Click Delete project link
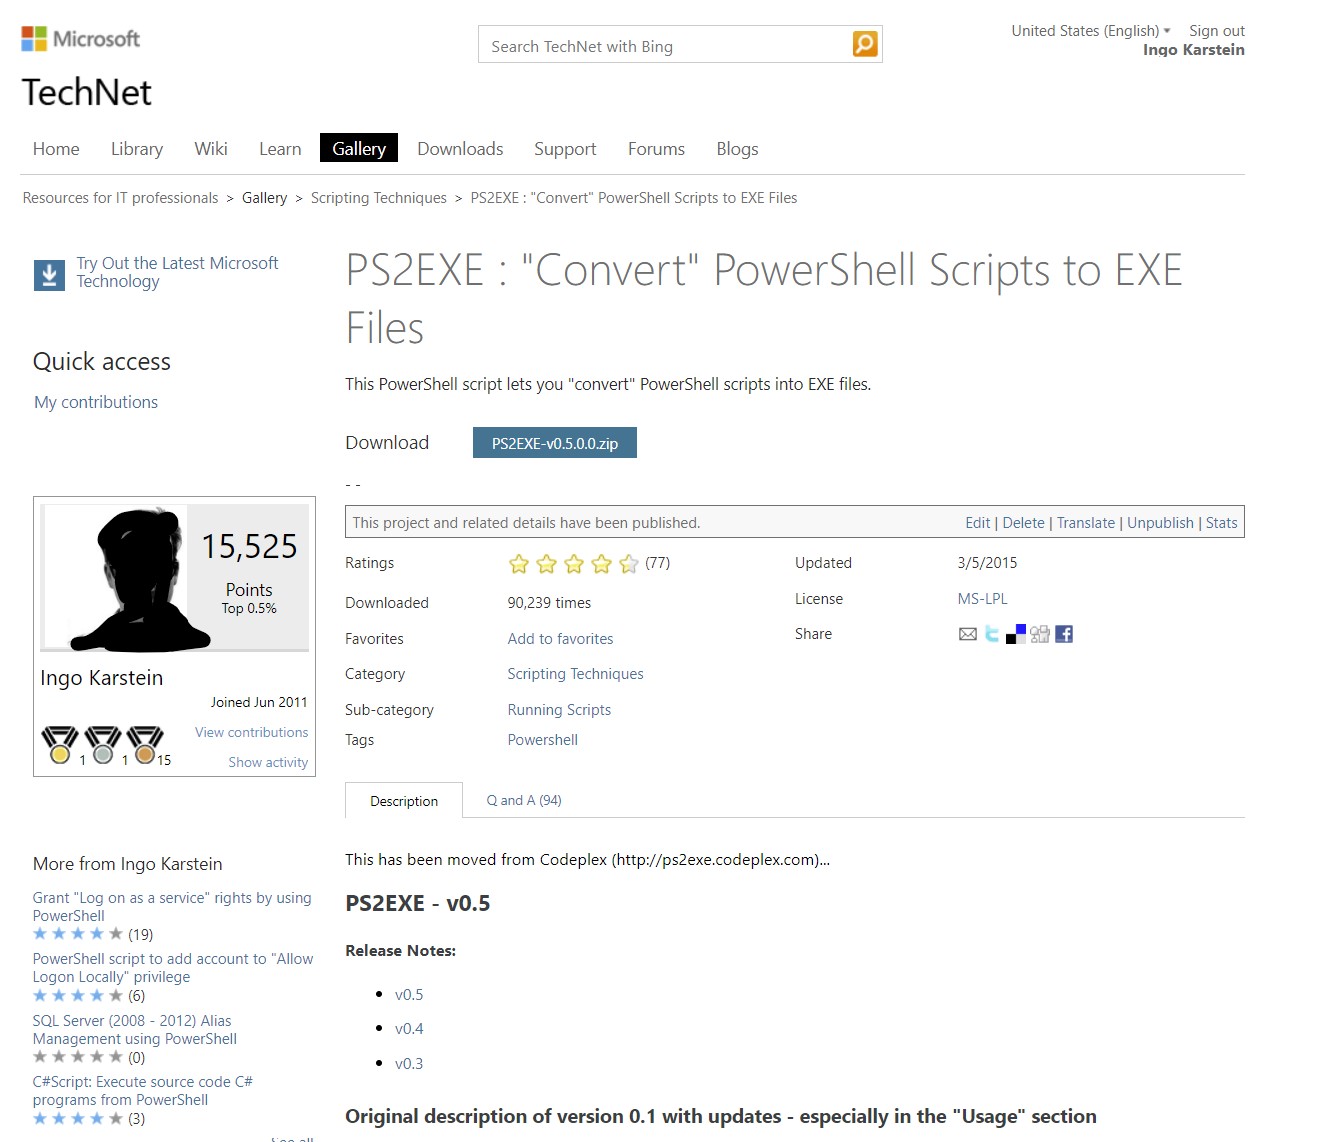1333x1142 pixels. [x=1023, y=523]
